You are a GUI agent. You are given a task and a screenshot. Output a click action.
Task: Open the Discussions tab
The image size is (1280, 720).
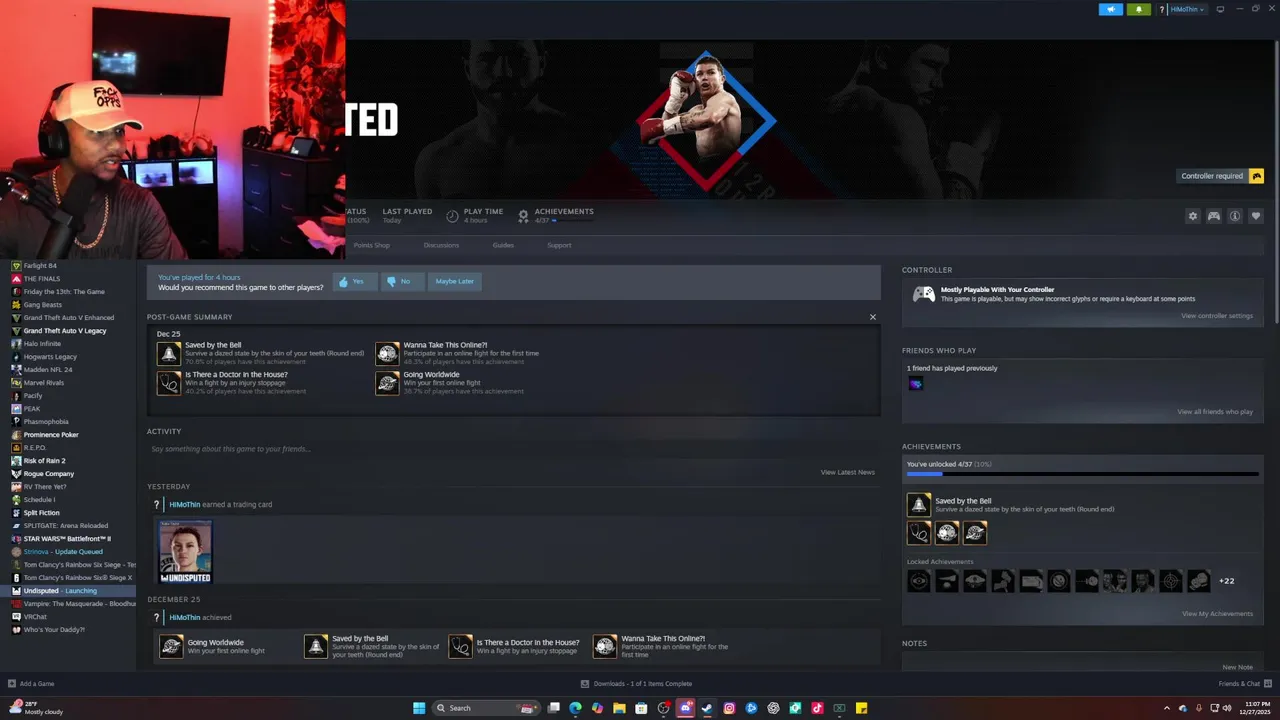441,245
